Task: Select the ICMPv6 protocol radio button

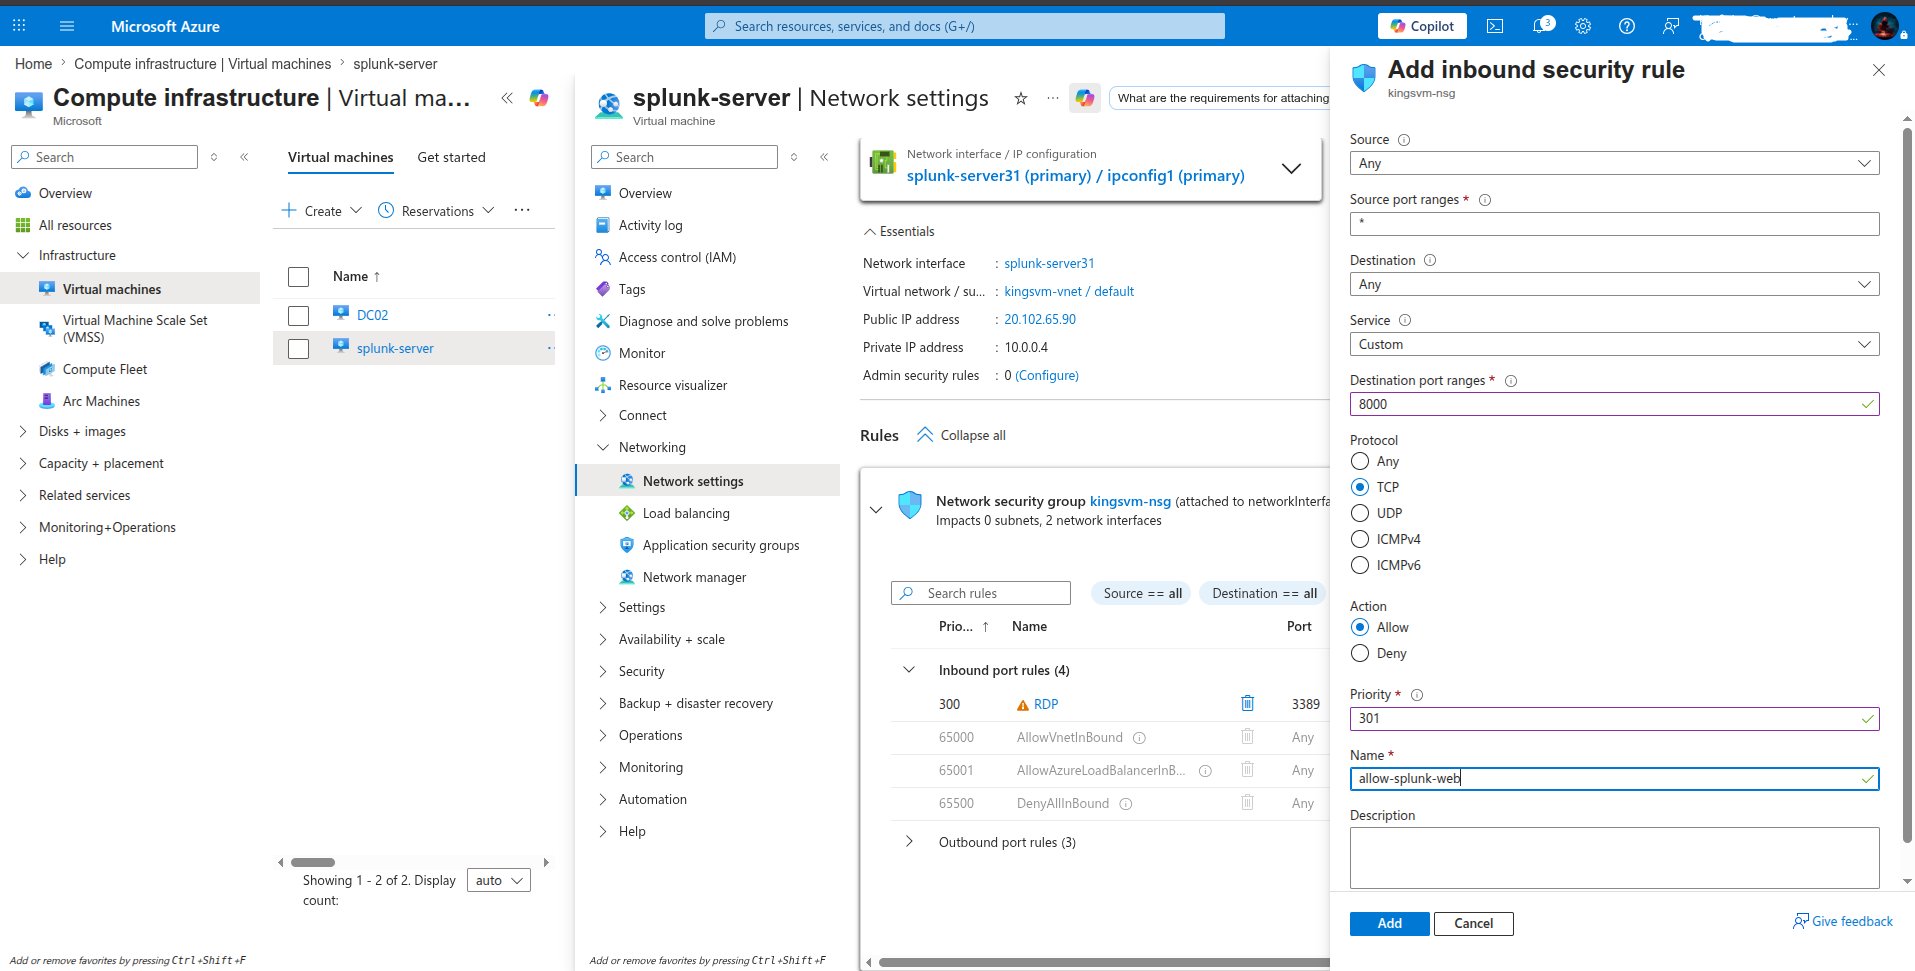Action: 1360,565
